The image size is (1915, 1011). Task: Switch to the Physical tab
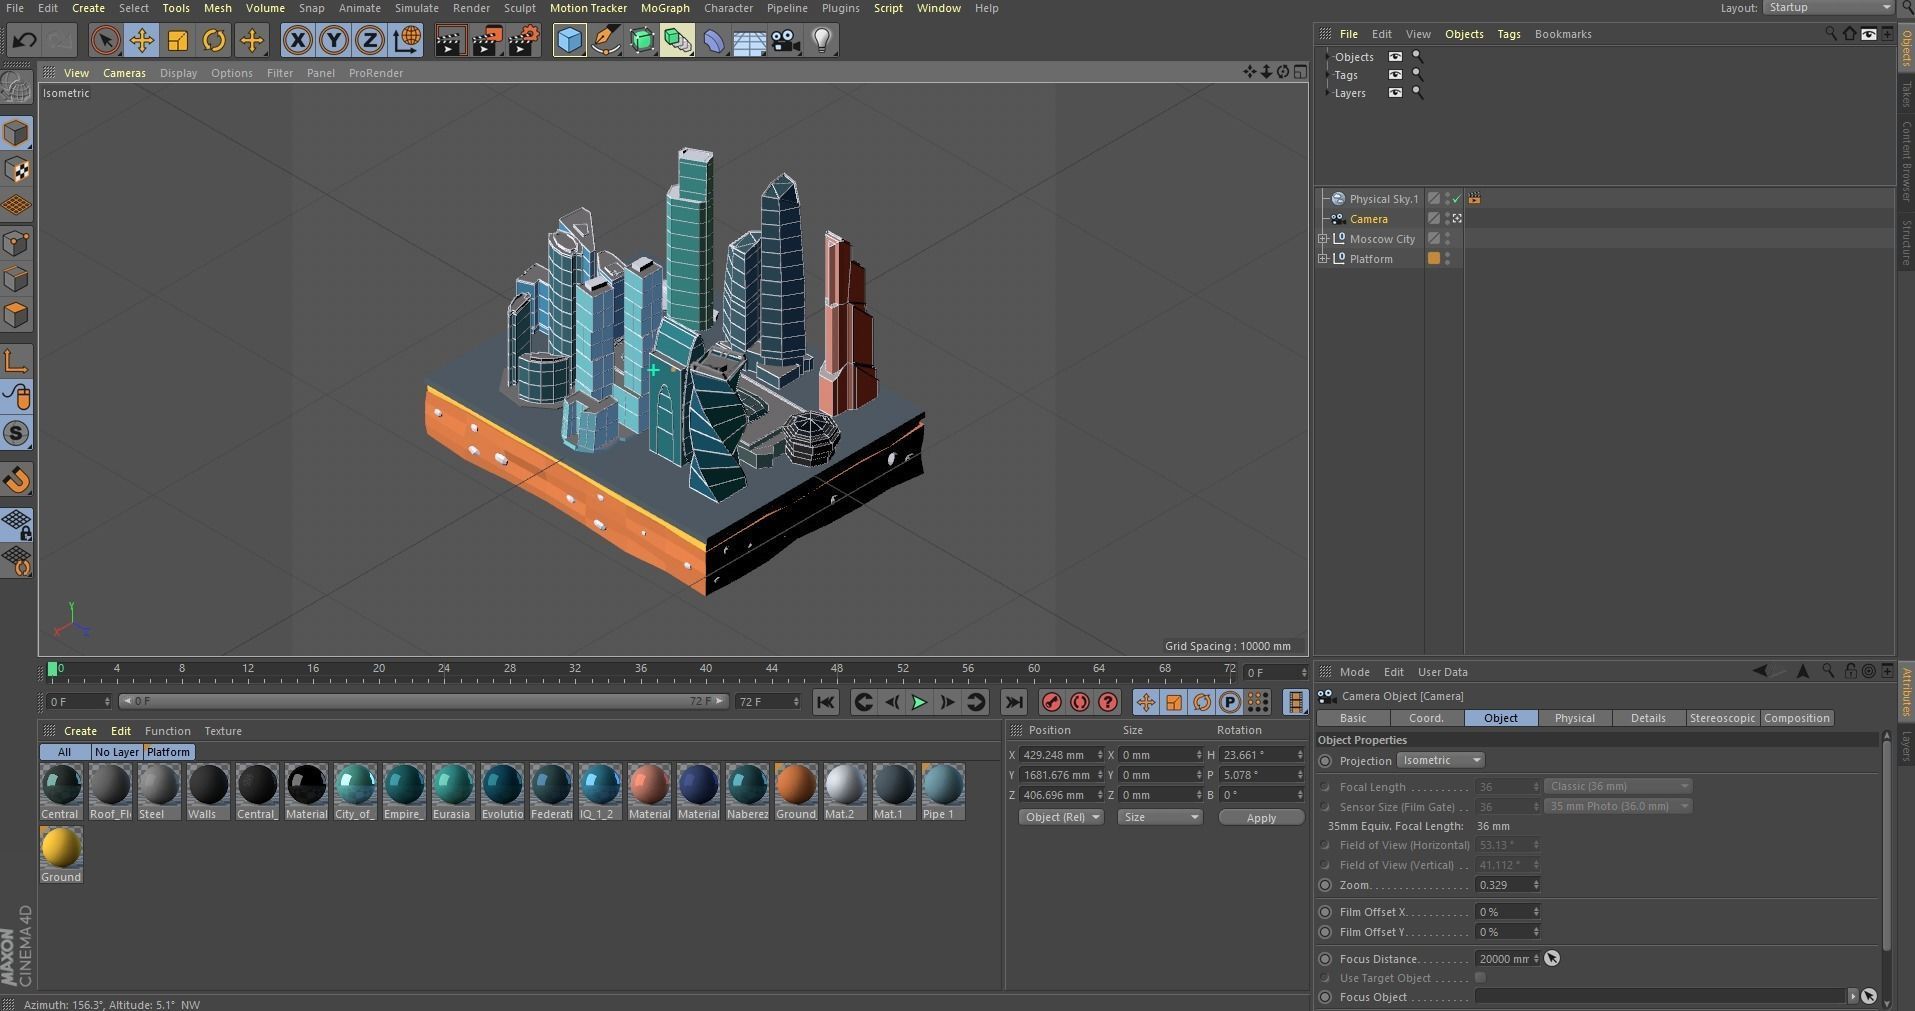(x=1574, y=719)
